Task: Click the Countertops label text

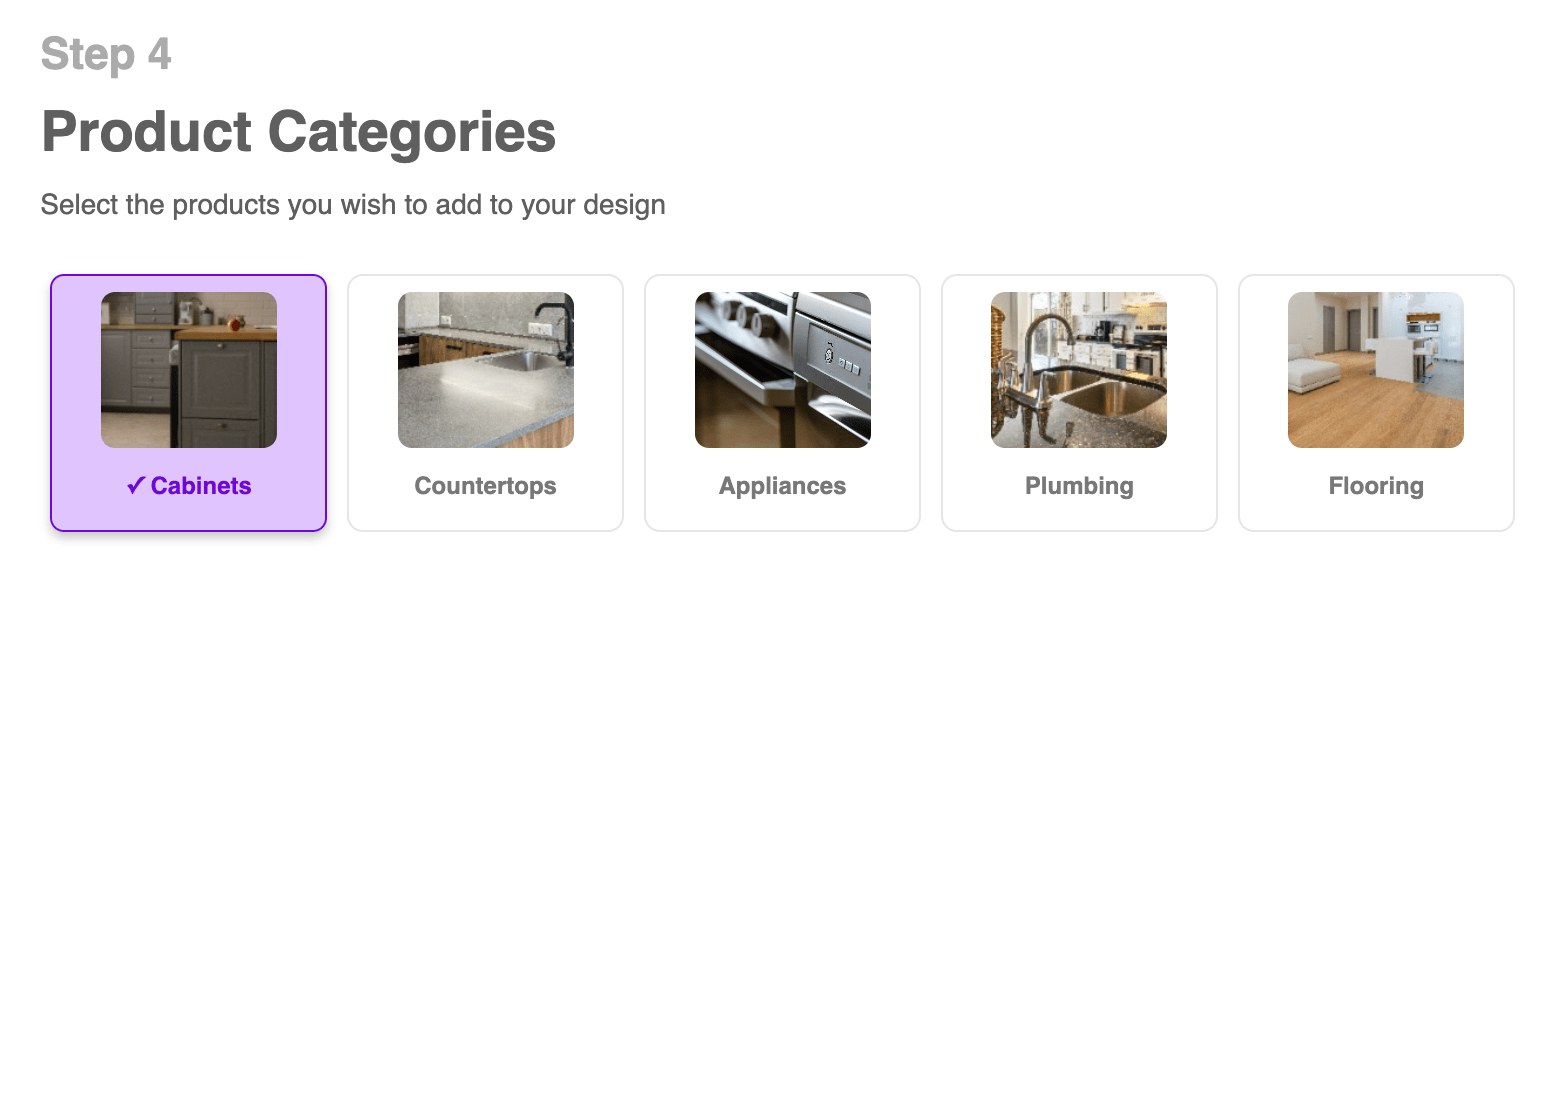Action: [486, 486]
